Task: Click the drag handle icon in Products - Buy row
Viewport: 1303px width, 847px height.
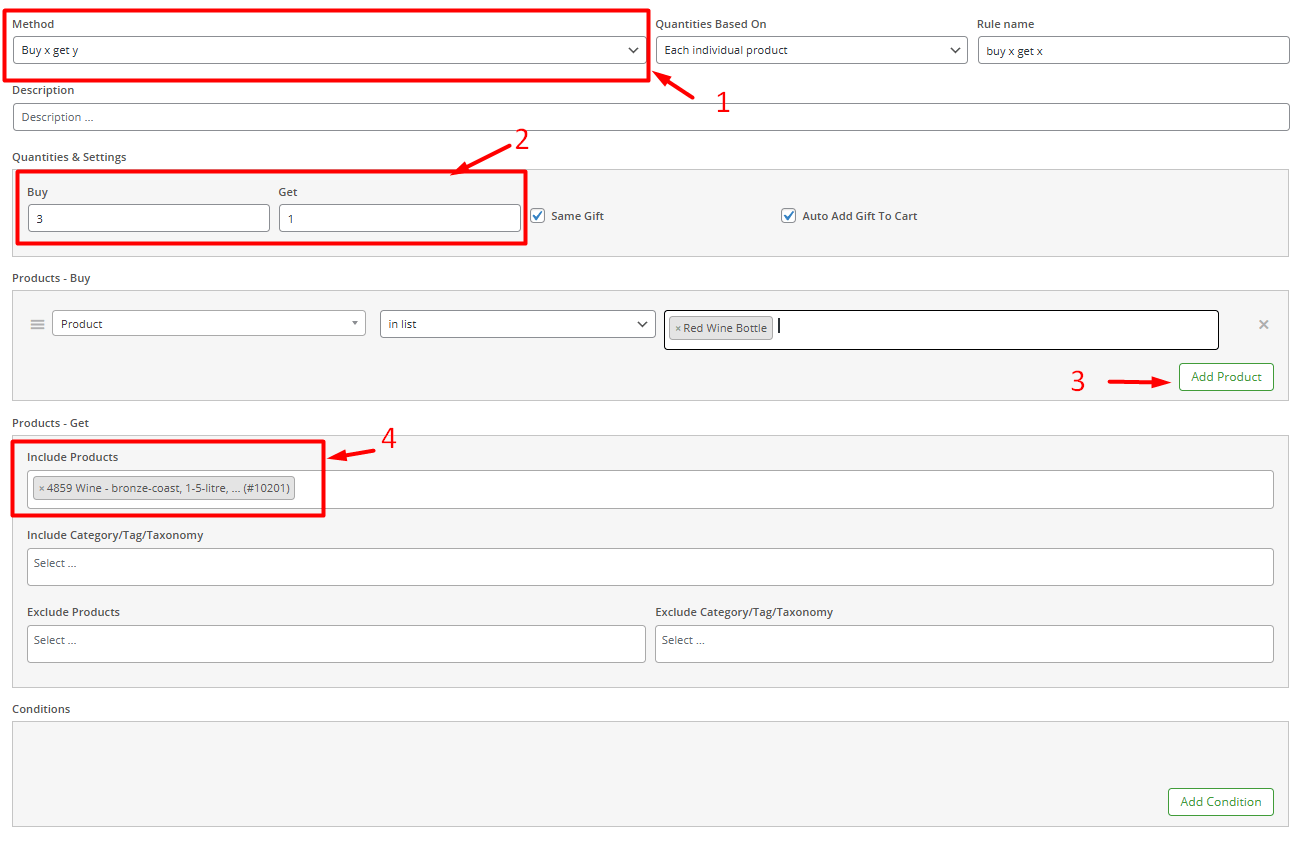Action: (37, 324)
